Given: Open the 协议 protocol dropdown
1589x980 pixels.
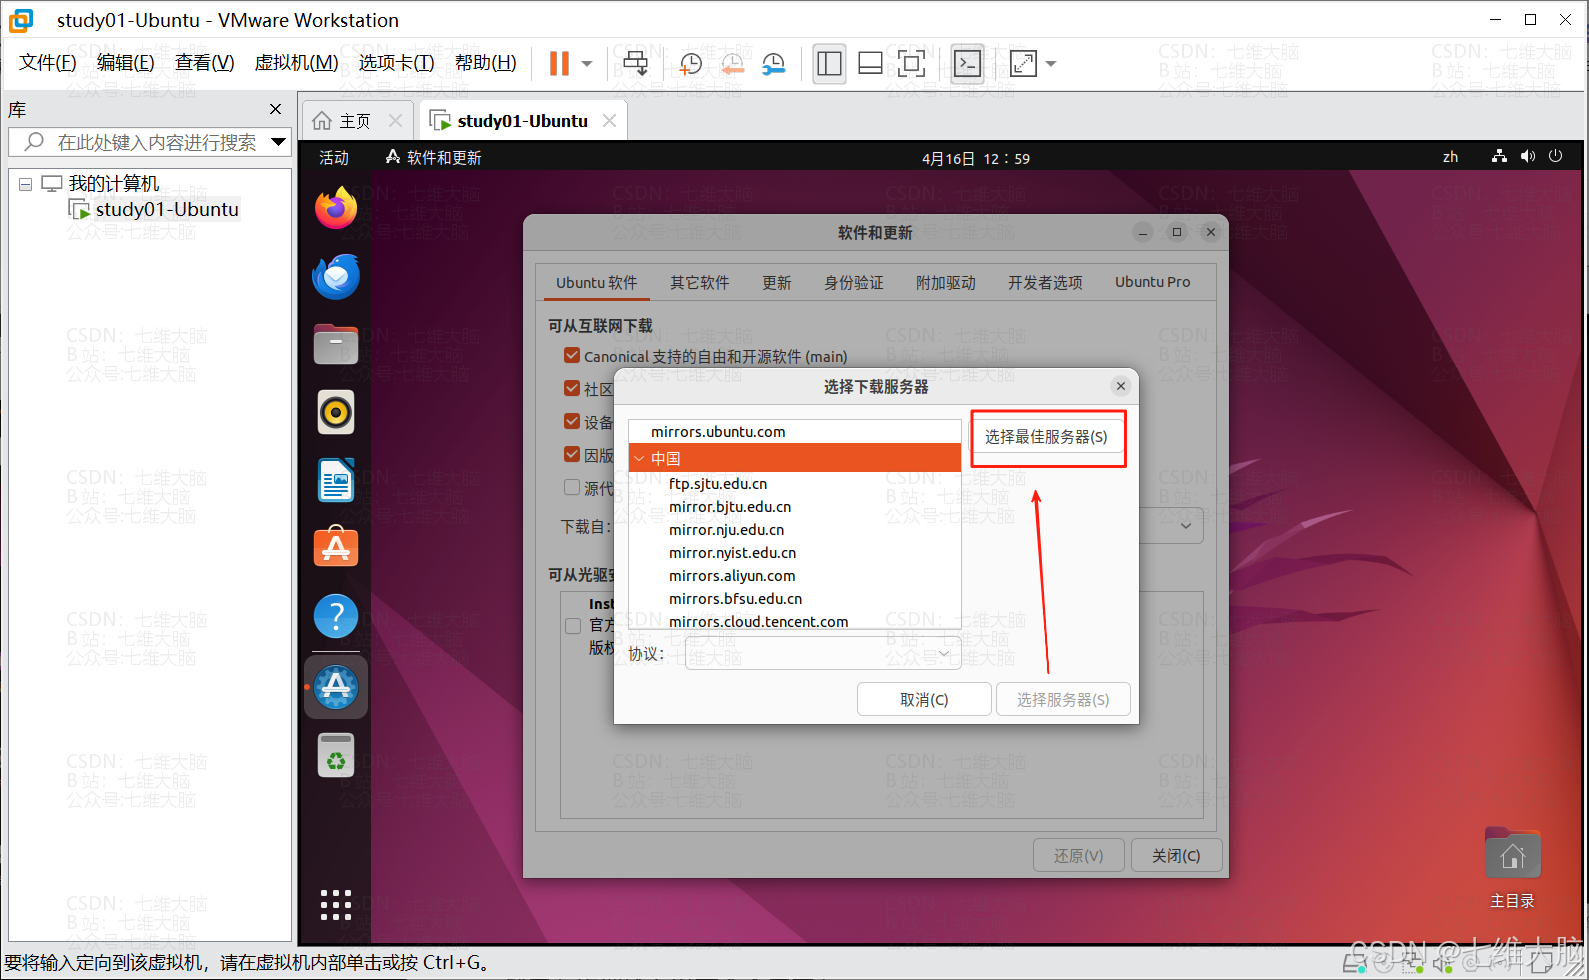Looking at the screenshot, I should [x=823, y=654].
